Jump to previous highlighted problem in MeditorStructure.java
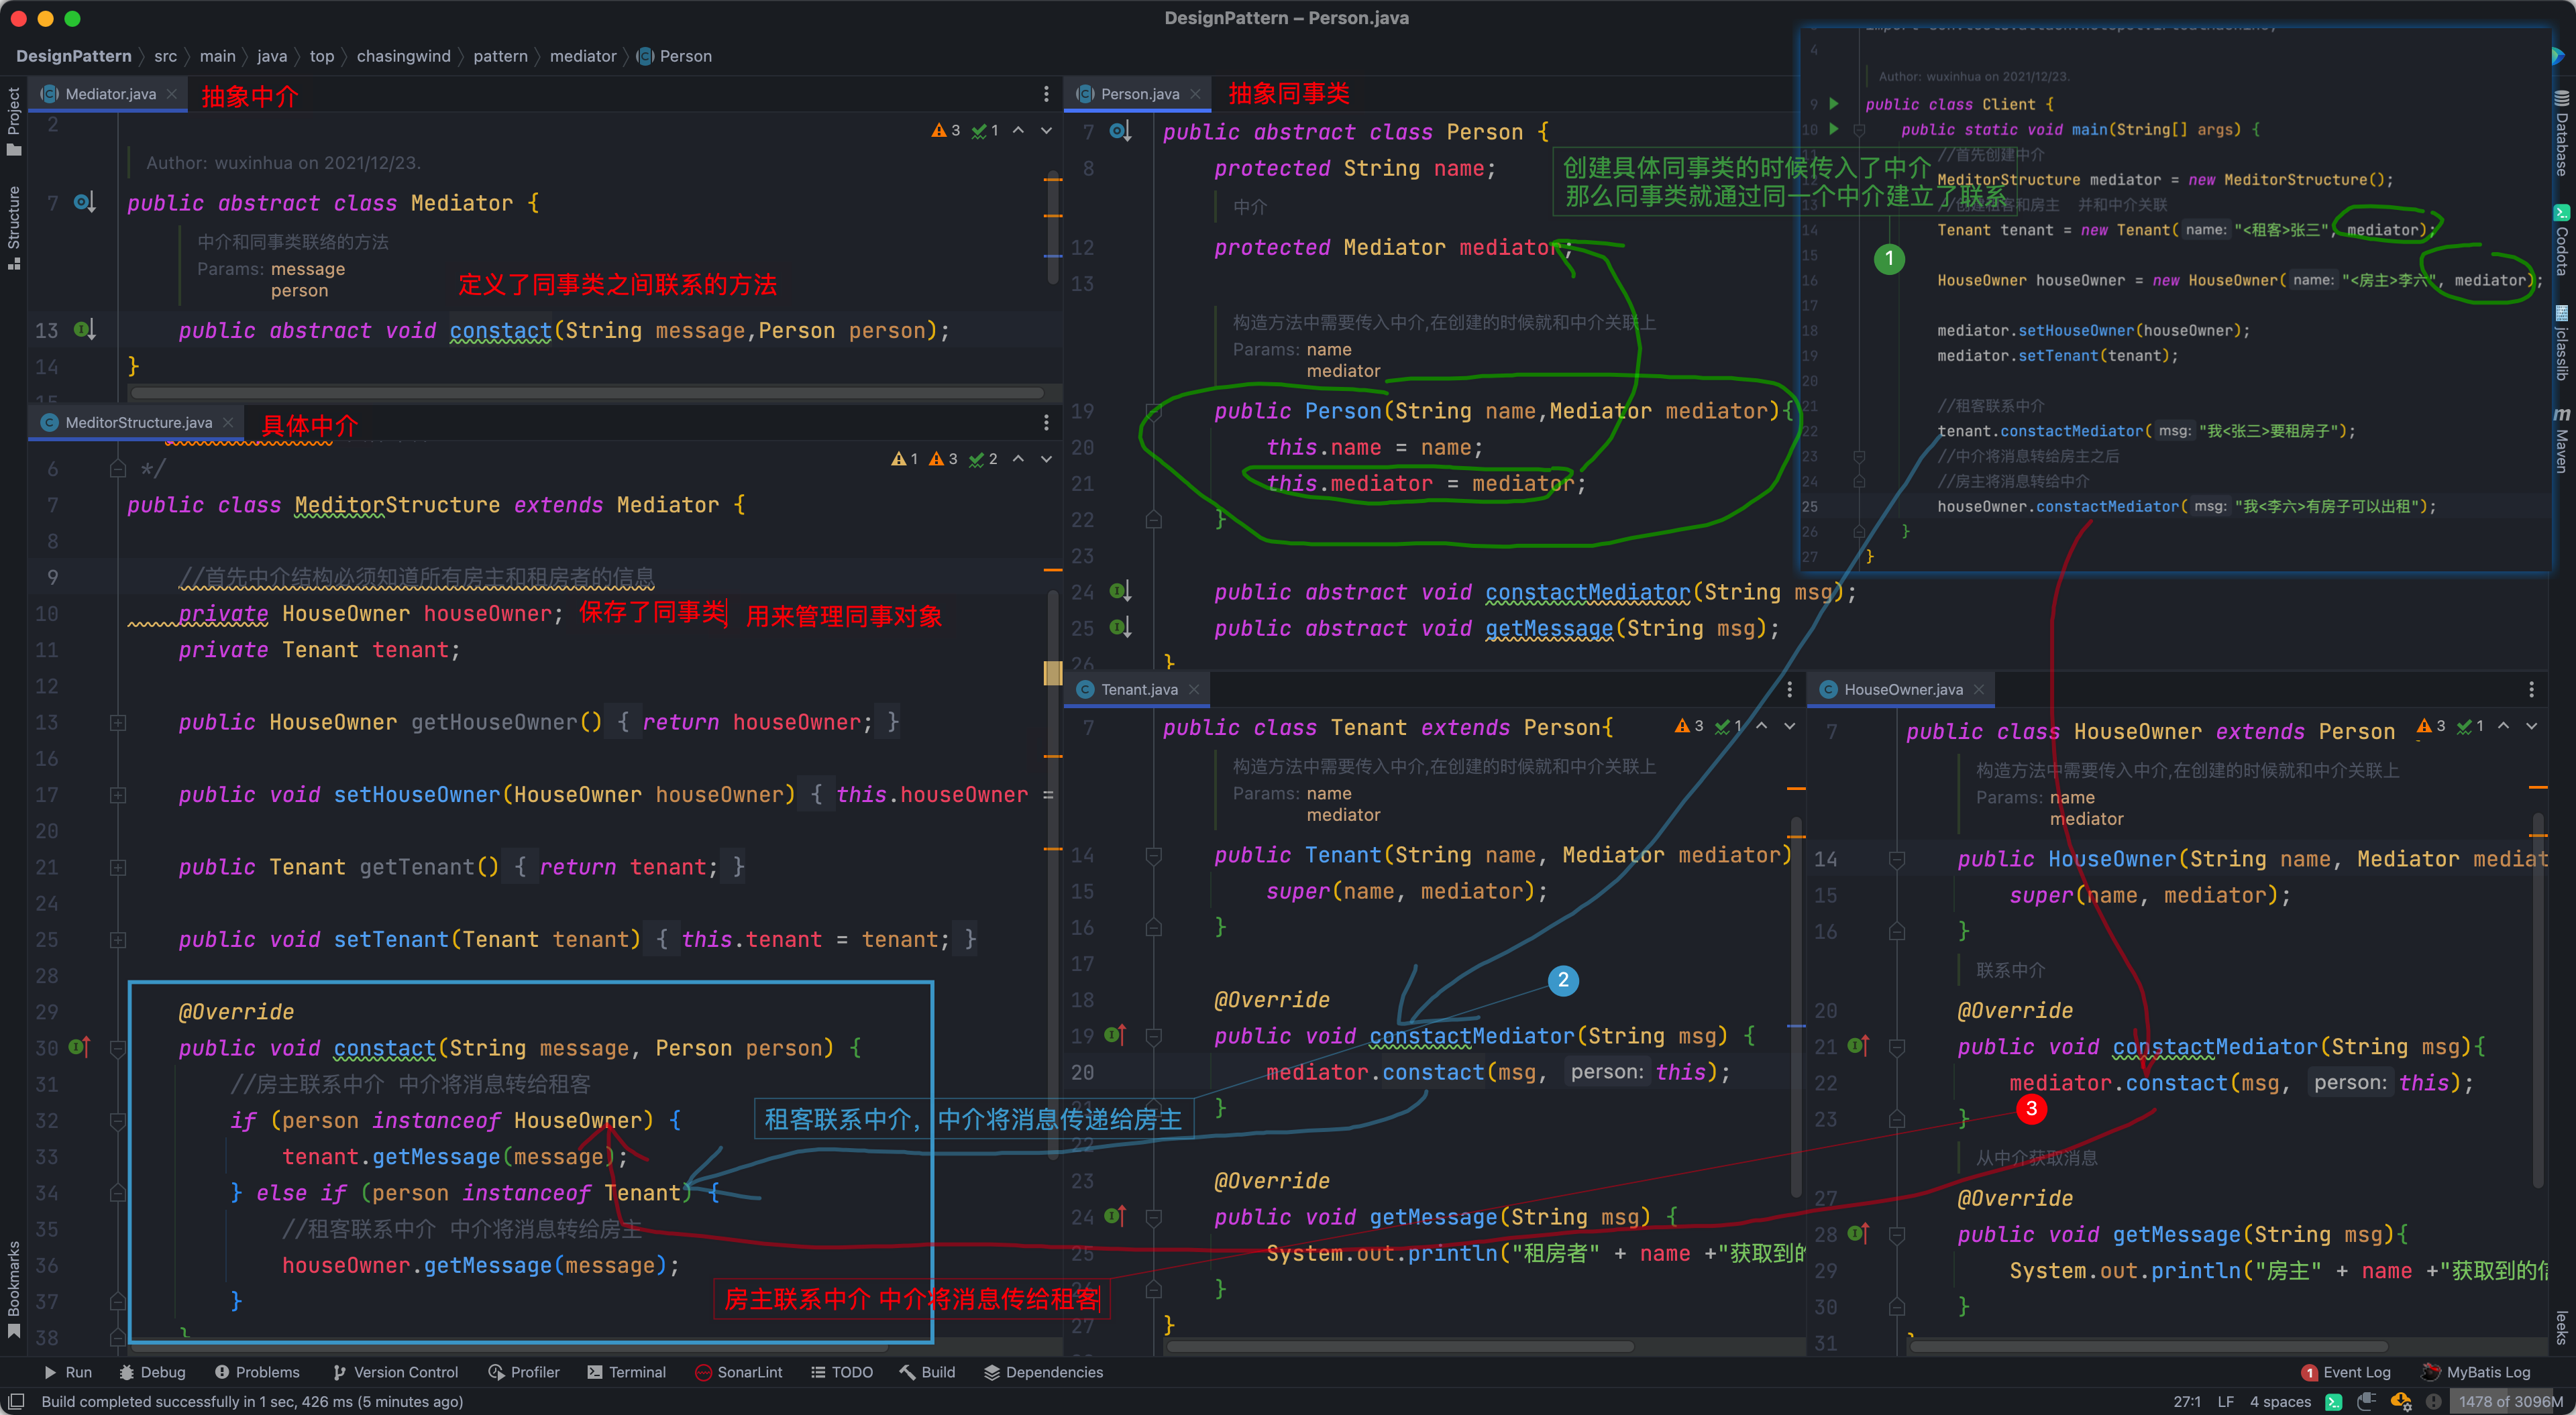 (1018, 459)
